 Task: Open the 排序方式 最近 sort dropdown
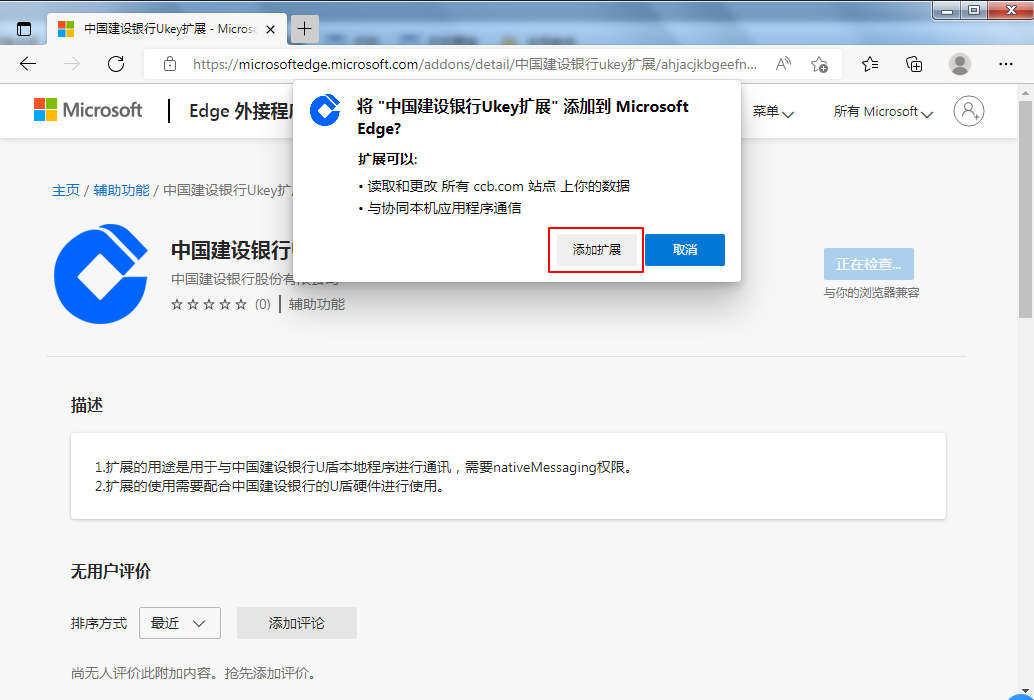(x=179, y=623)
